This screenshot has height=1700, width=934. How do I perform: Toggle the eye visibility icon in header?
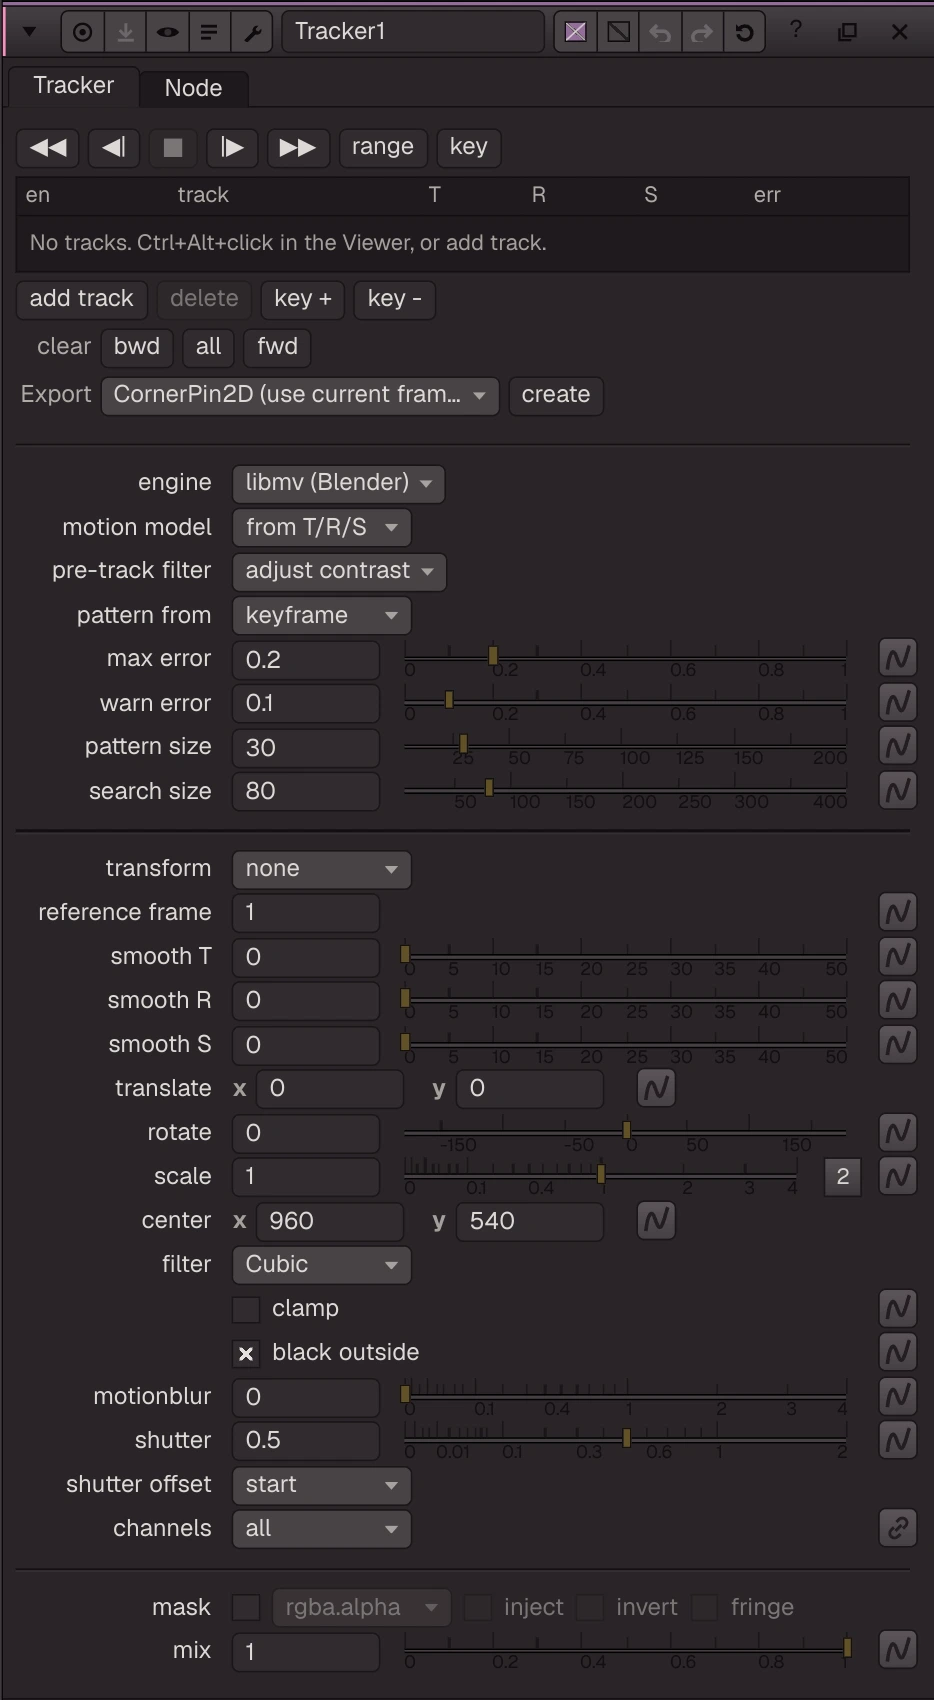167,32
